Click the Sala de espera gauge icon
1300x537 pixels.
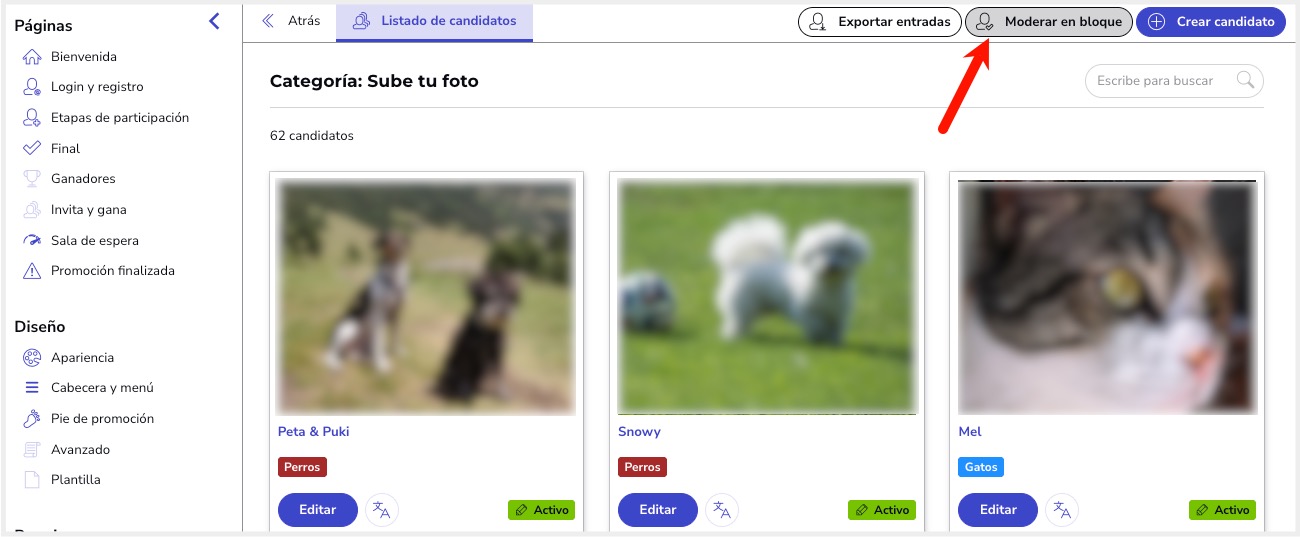tap(32, 241)
